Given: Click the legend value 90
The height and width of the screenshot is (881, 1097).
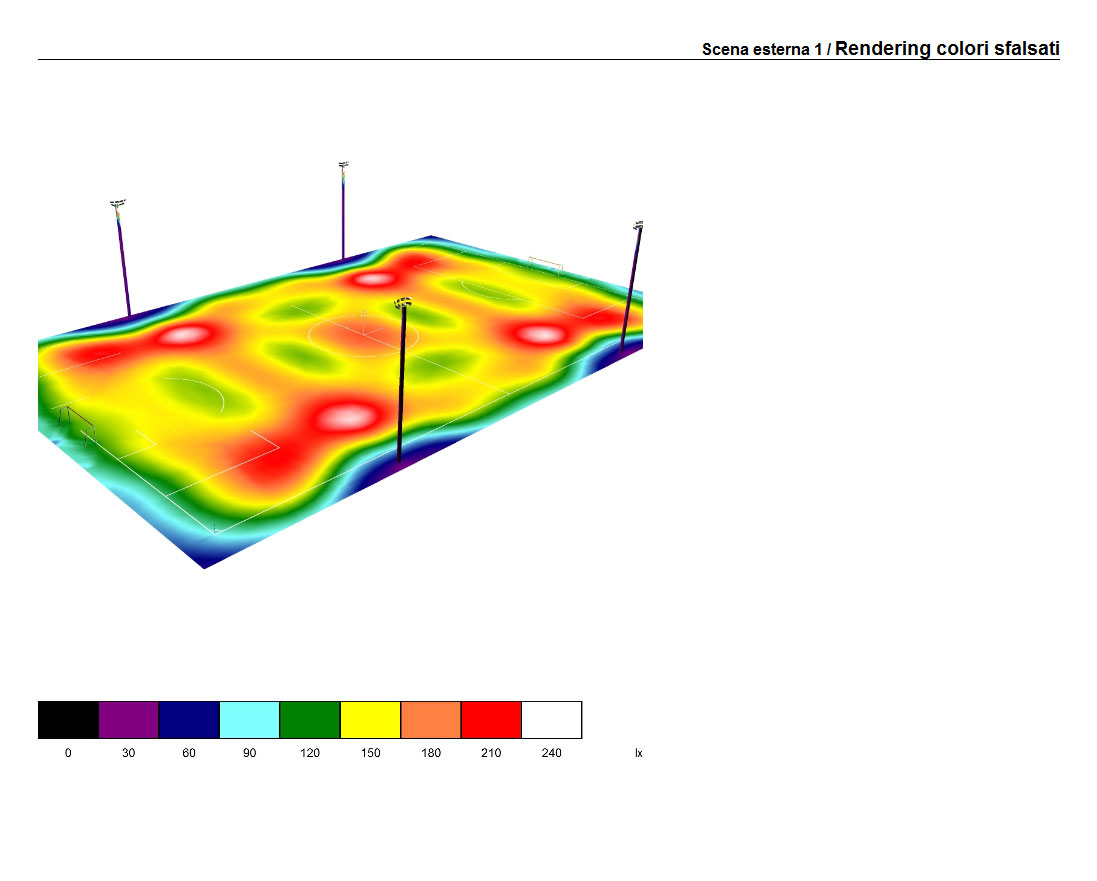Looking at the screenshot, I should click(x=250, y=753).
